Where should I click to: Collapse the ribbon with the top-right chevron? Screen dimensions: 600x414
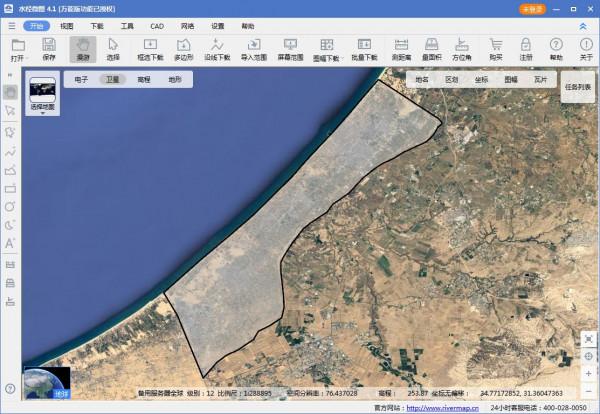coord(583,26)
